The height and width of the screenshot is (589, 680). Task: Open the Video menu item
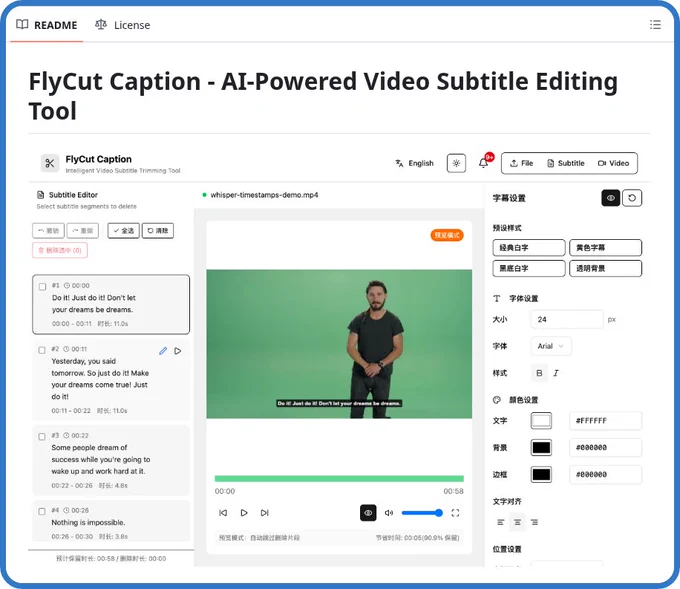(x=613, y=163)
